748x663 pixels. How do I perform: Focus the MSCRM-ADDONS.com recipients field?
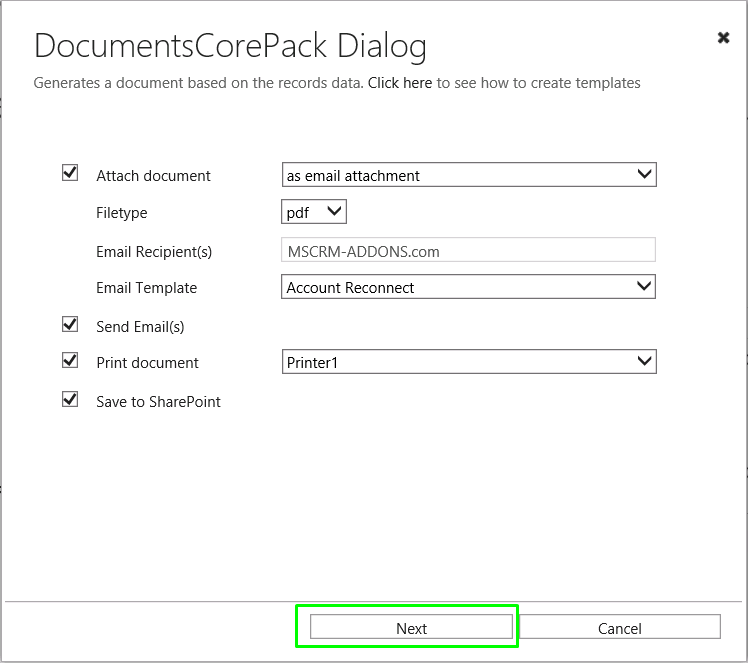coord(468,249)
